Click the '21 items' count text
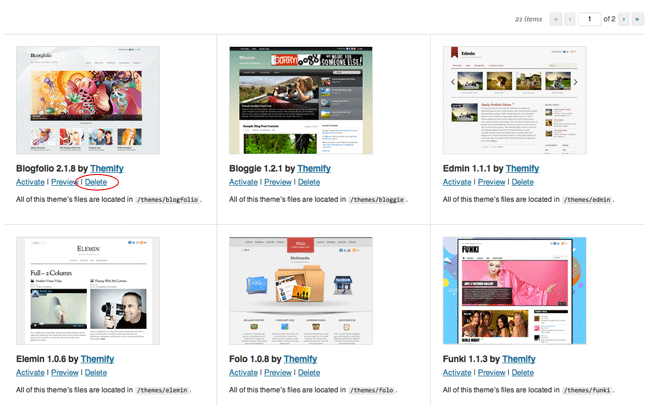The height and width of the screenshot is (406, 650). pyautogui.click(x=529, y=19)
